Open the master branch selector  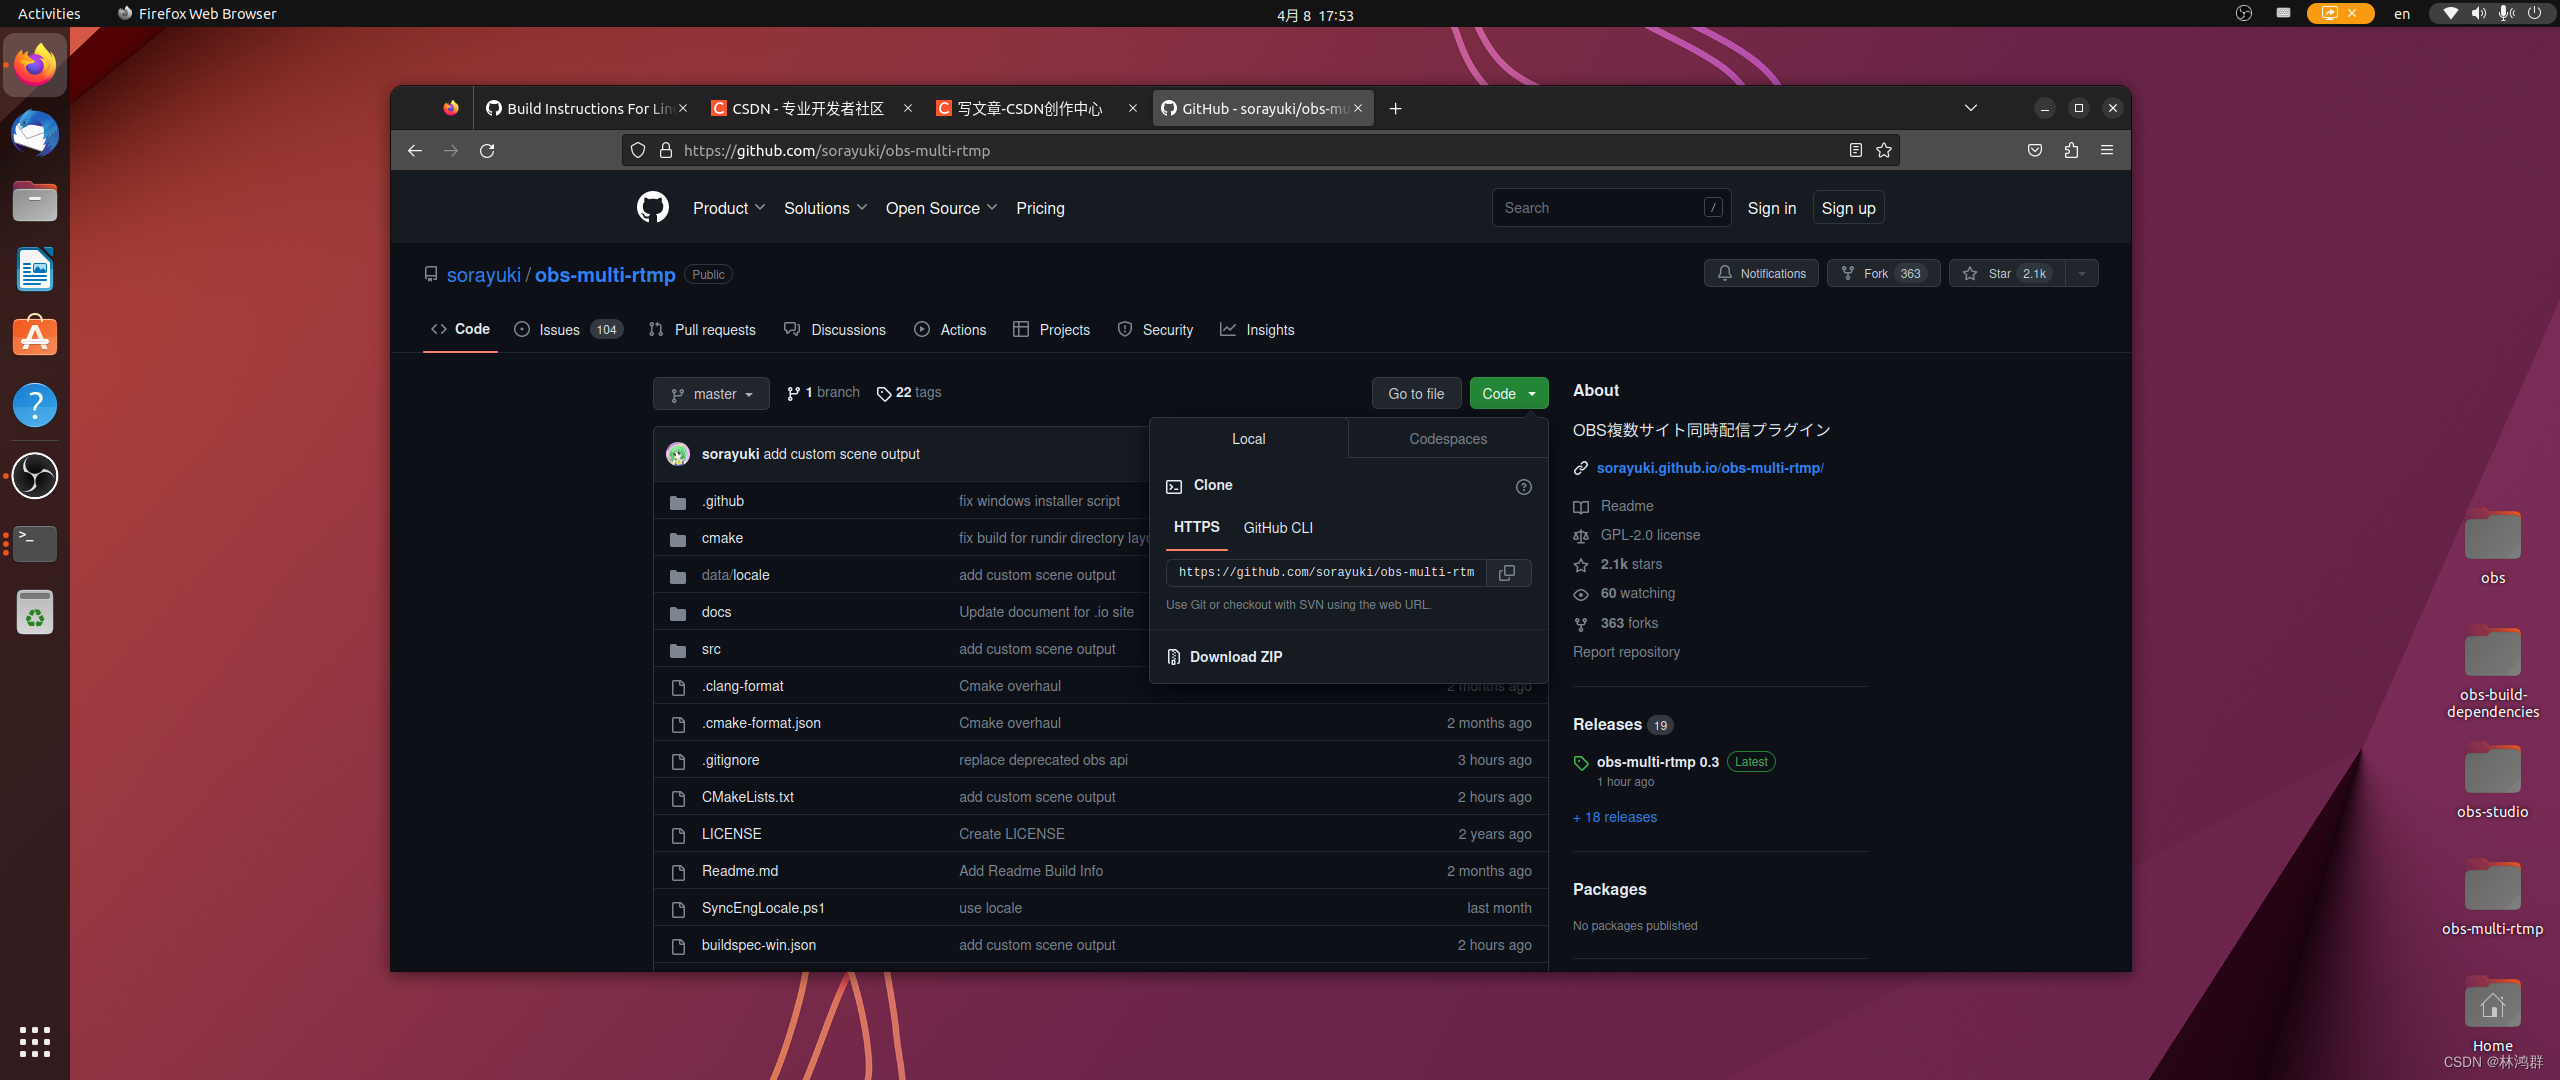711,394
